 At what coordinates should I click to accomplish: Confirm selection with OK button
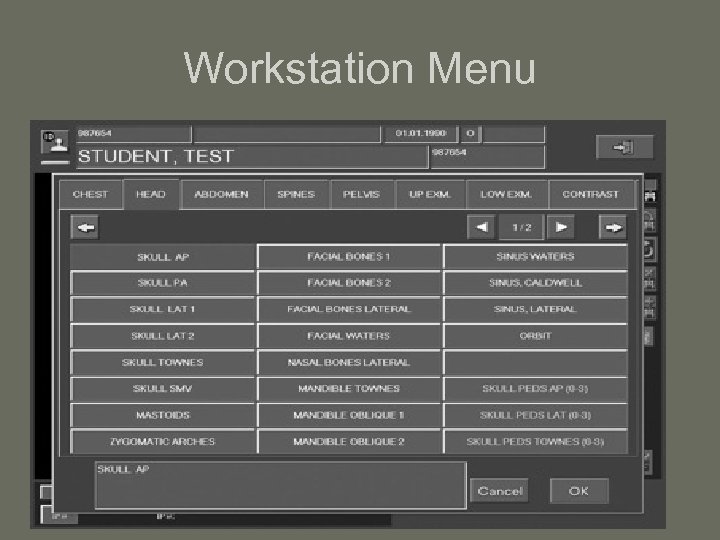tap(579, 491)
